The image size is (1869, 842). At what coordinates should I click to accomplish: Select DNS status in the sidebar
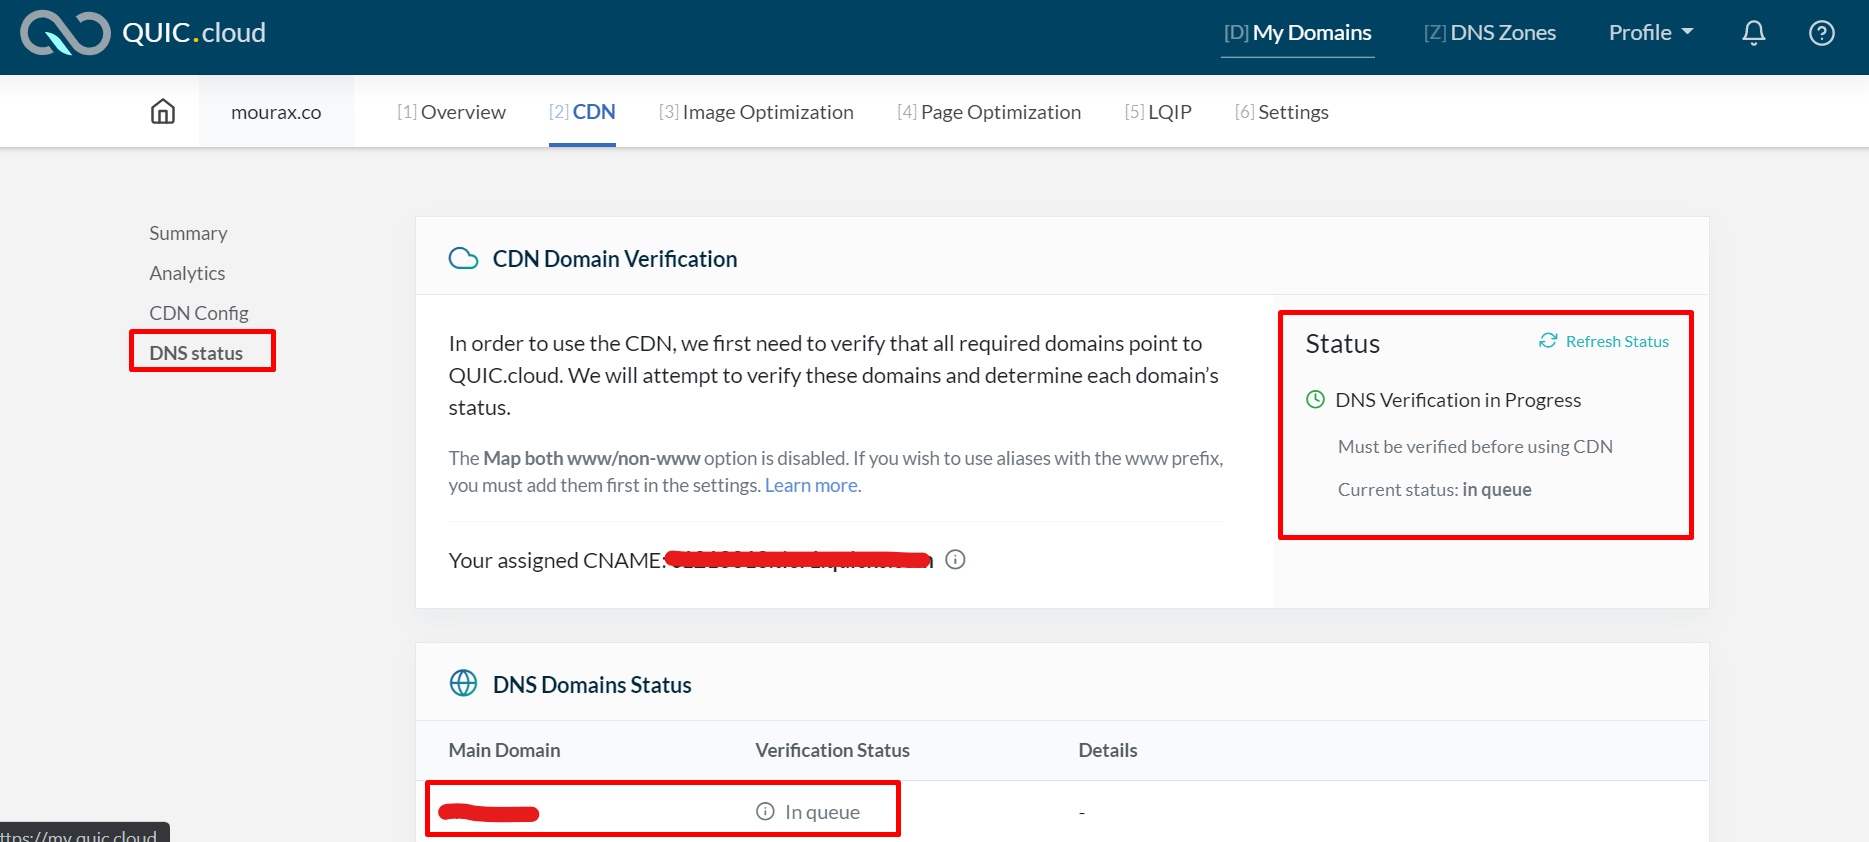196,353
